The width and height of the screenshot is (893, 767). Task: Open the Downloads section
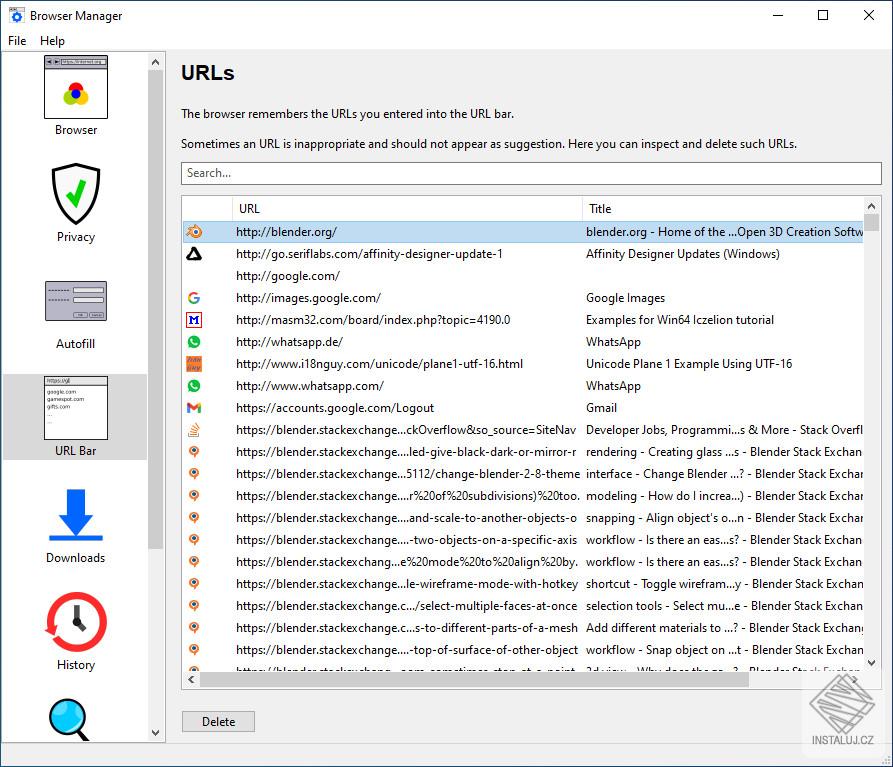[75, 520]
